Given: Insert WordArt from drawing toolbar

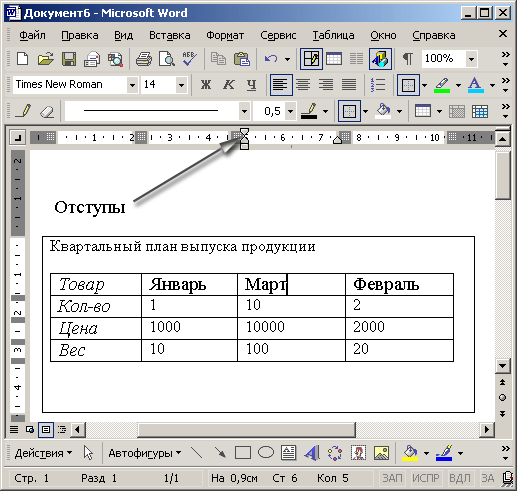Looking at the screenshot, I should [x=312, y=453].
